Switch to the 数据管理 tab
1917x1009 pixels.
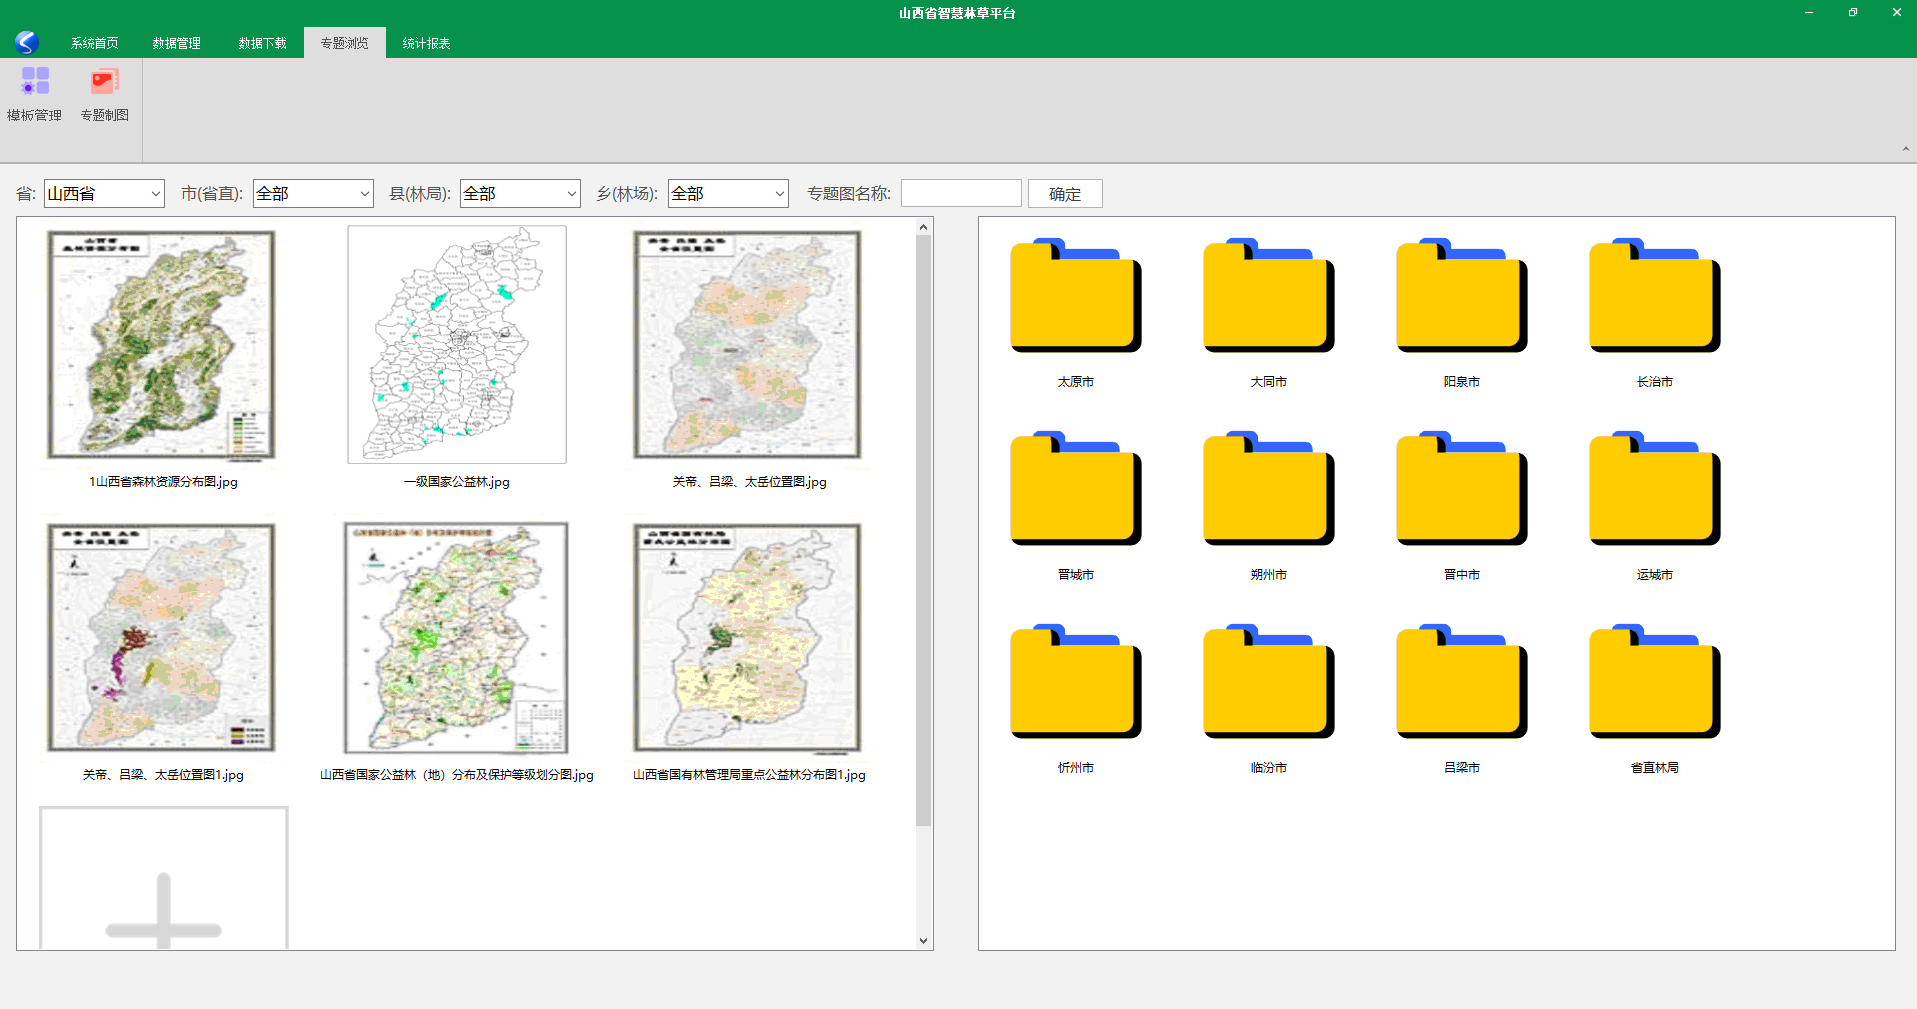pyautogui.click(x=176, y=43)
